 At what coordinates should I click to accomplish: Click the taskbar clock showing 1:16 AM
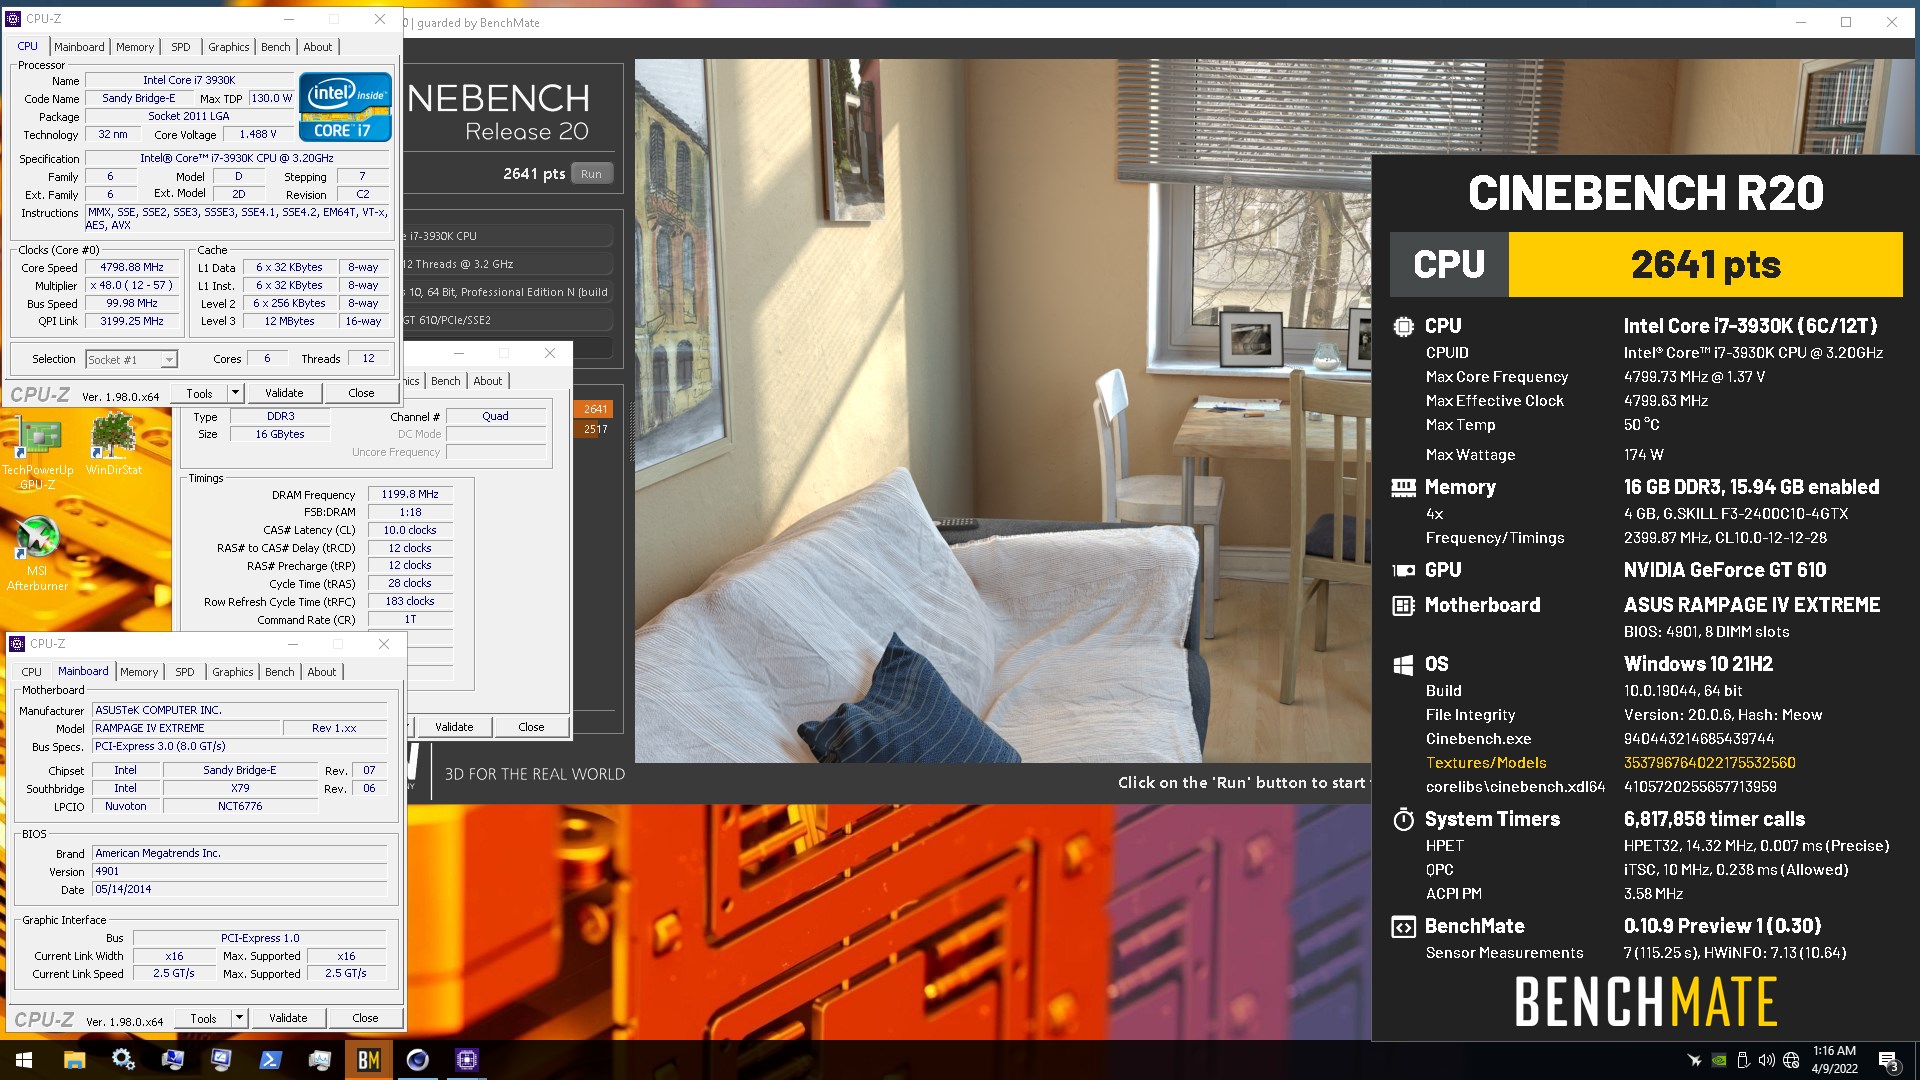[1834, 1060]
